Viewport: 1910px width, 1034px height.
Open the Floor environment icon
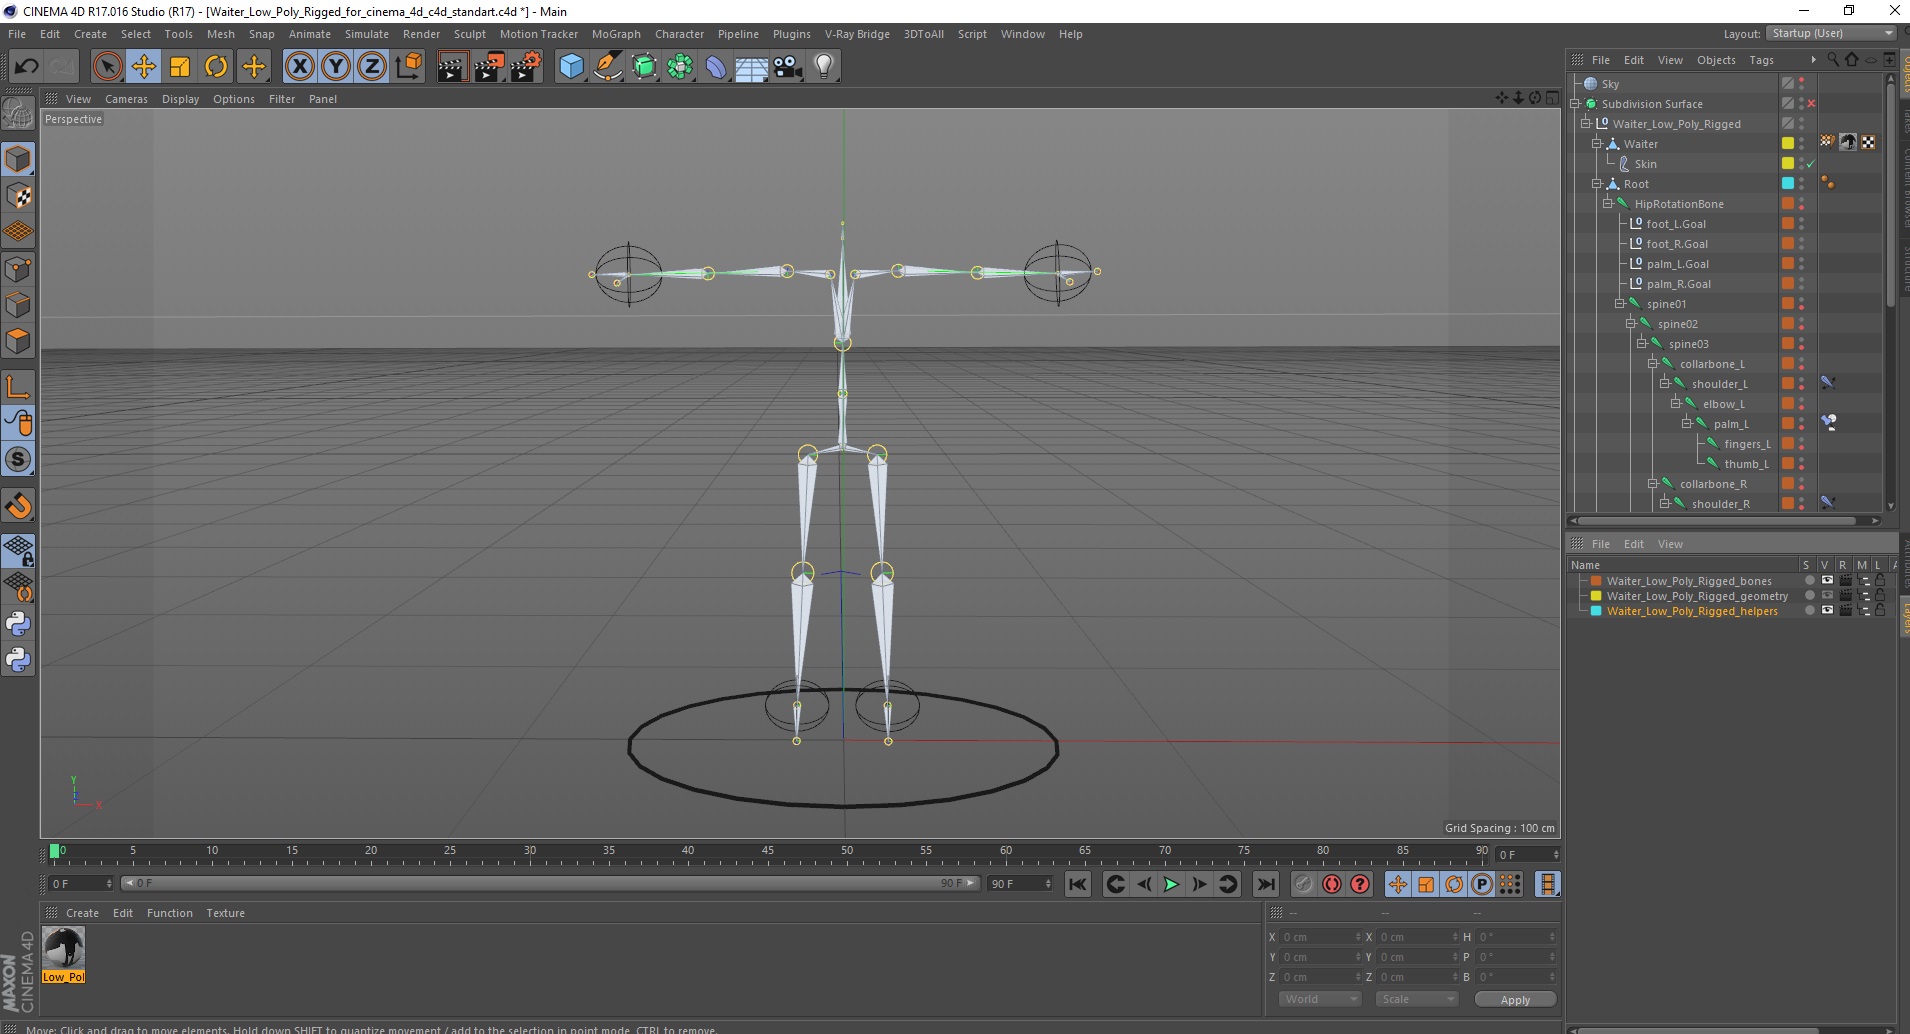[752, 67]
